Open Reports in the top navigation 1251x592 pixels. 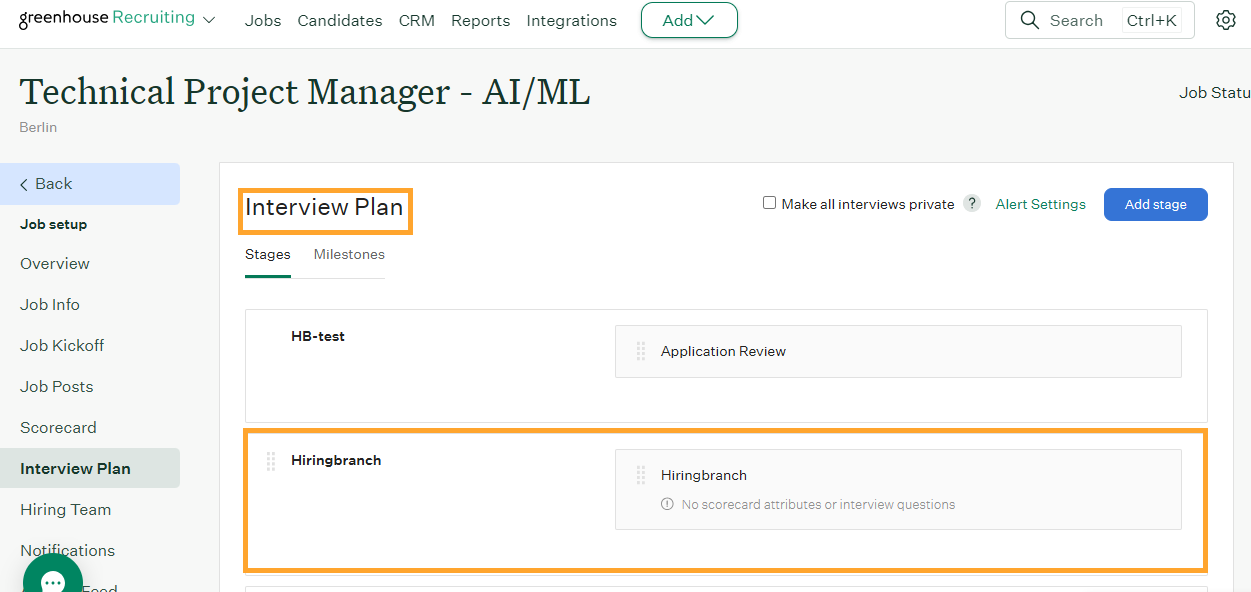tap(480, 21)
